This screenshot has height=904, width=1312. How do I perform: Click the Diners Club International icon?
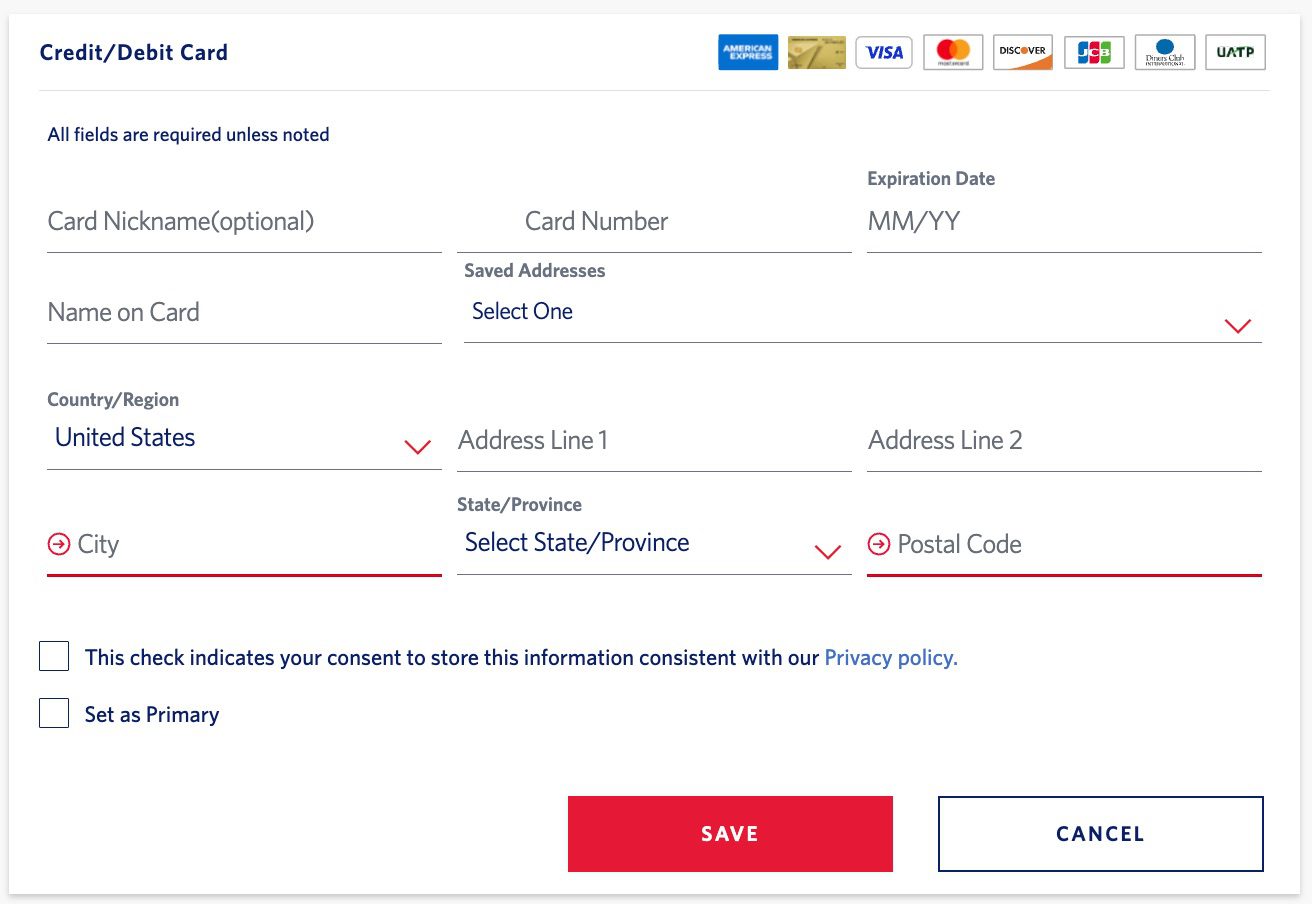(x=1164, y=52)
